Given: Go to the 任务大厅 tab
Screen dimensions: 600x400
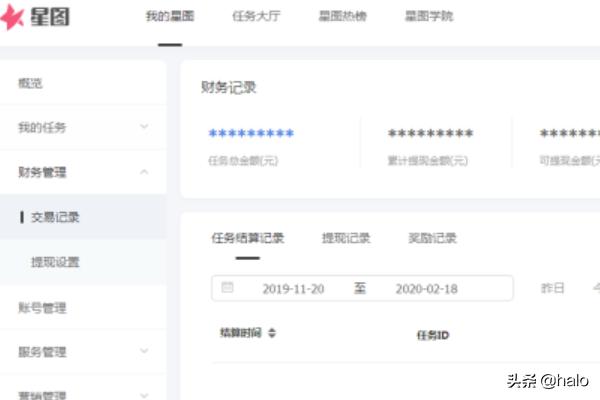Looking at the screenshot, I should pyautogui.click(x=256, y=16).
